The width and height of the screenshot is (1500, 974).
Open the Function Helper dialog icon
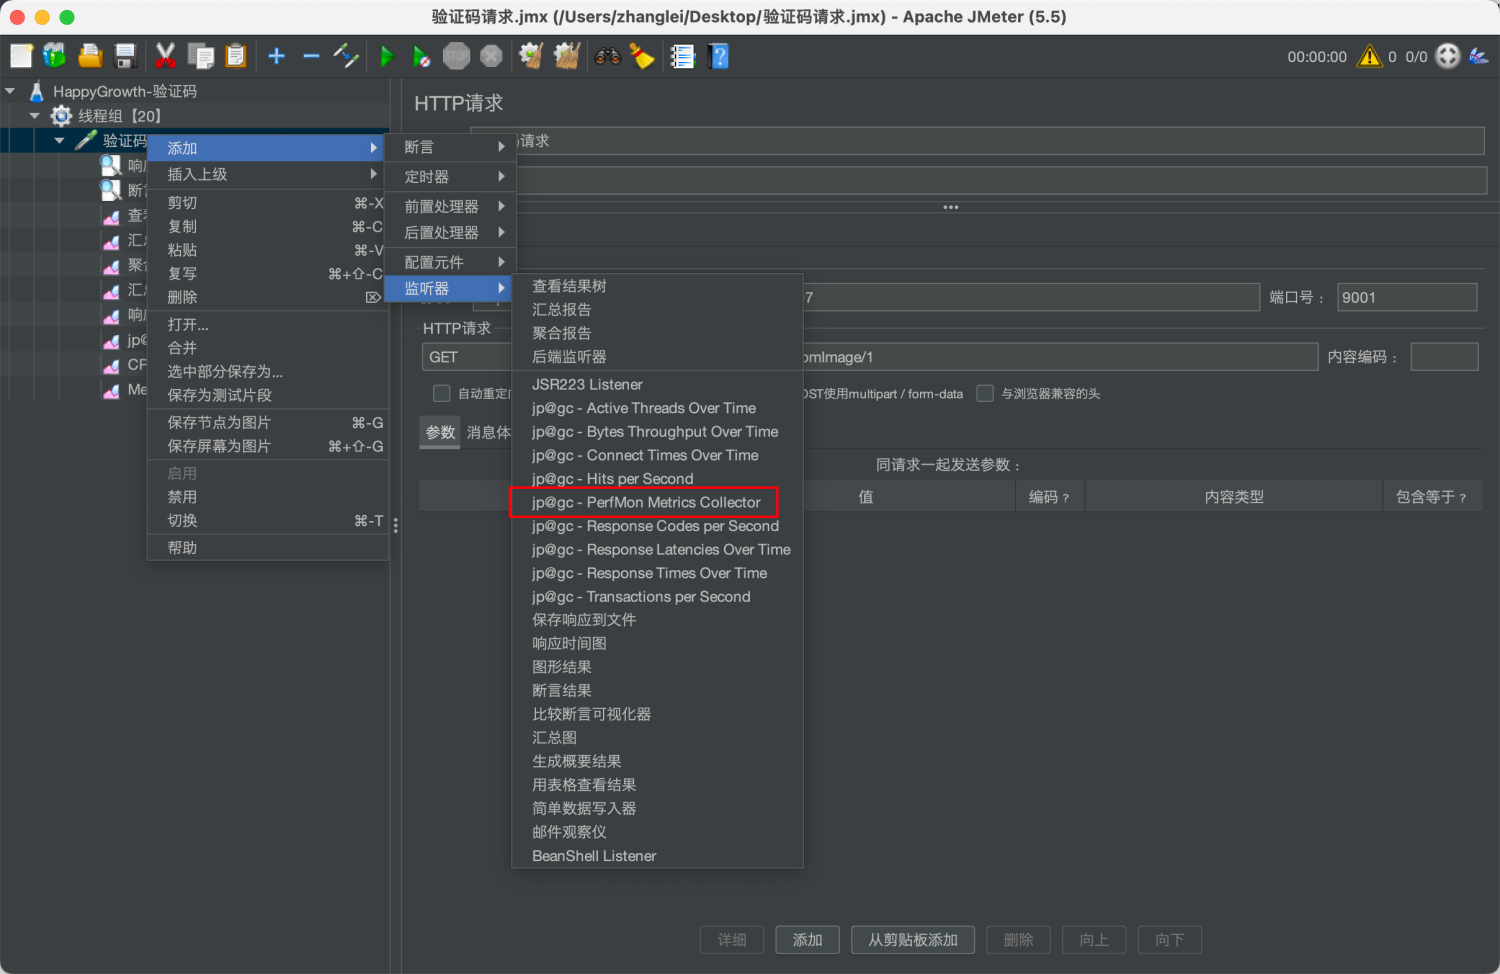click(683, 56)
